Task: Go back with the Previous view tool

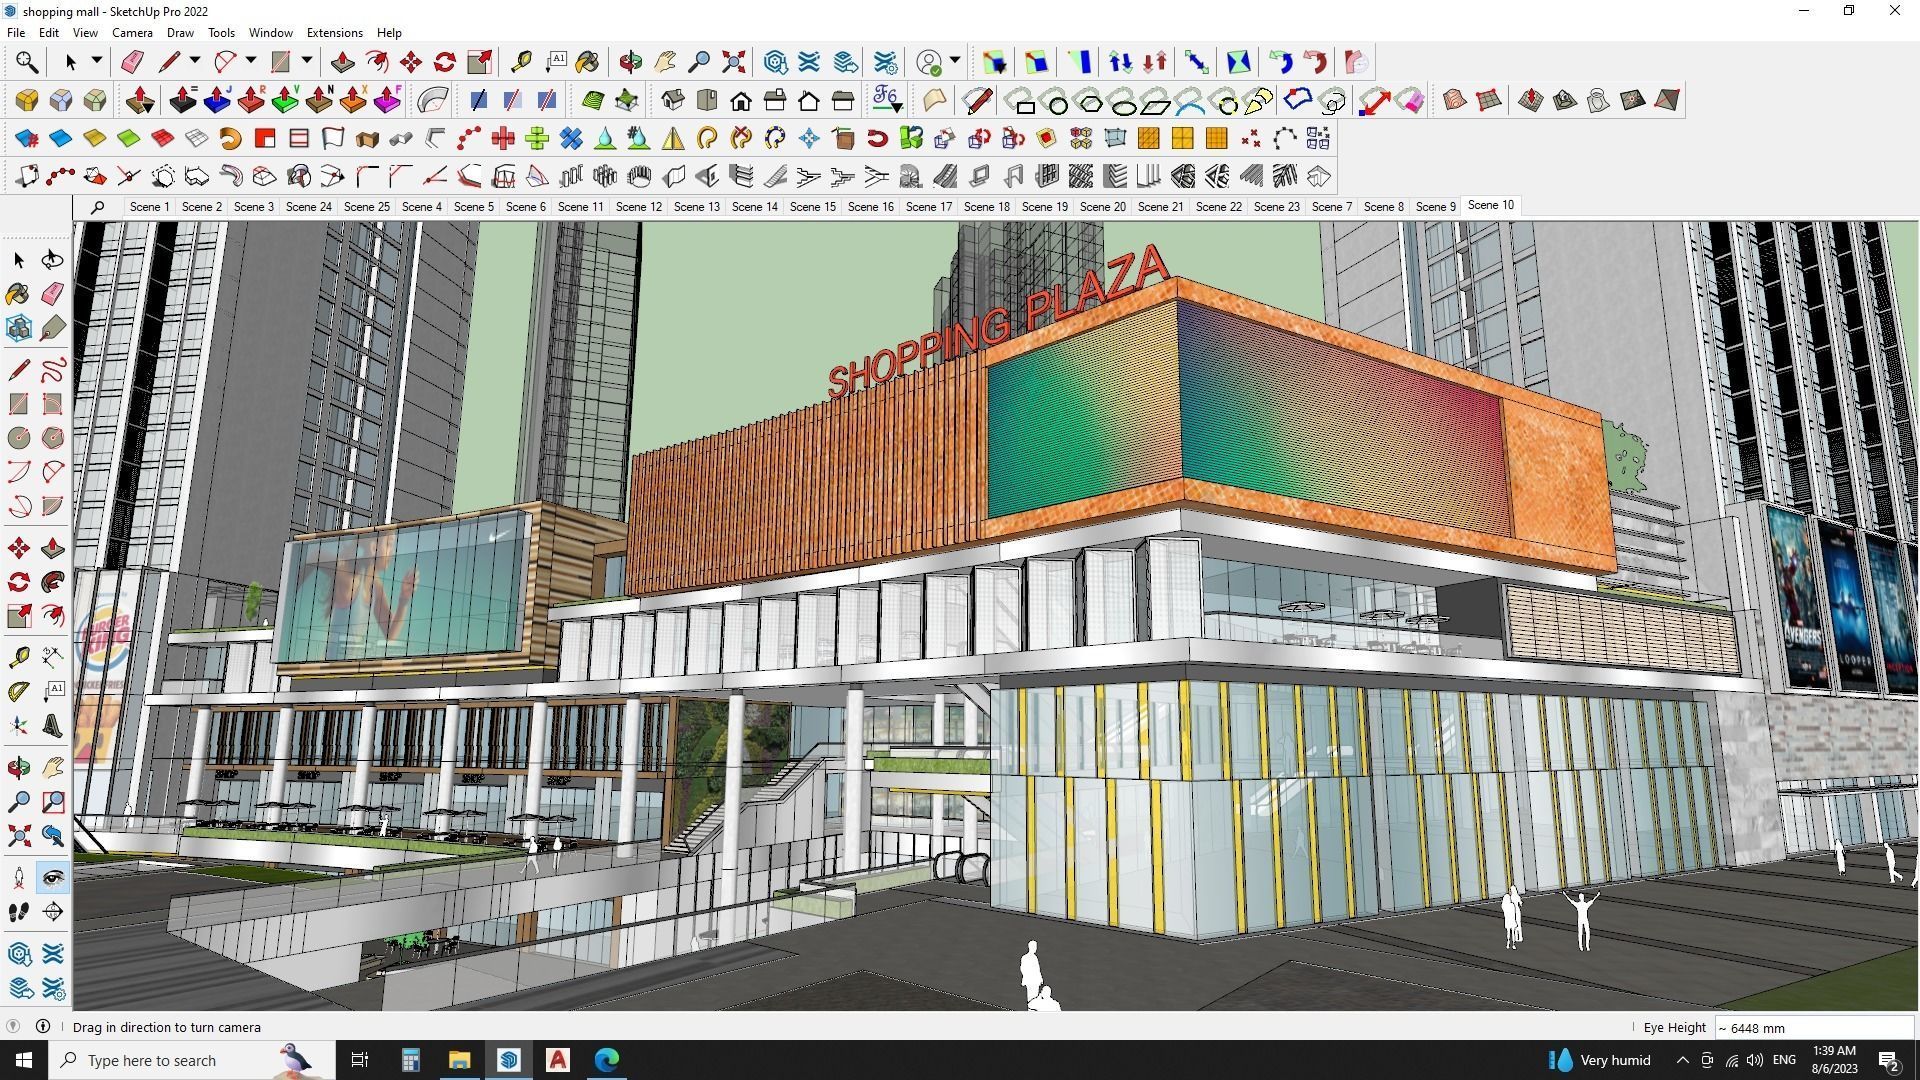Action: tap(52, 836)
